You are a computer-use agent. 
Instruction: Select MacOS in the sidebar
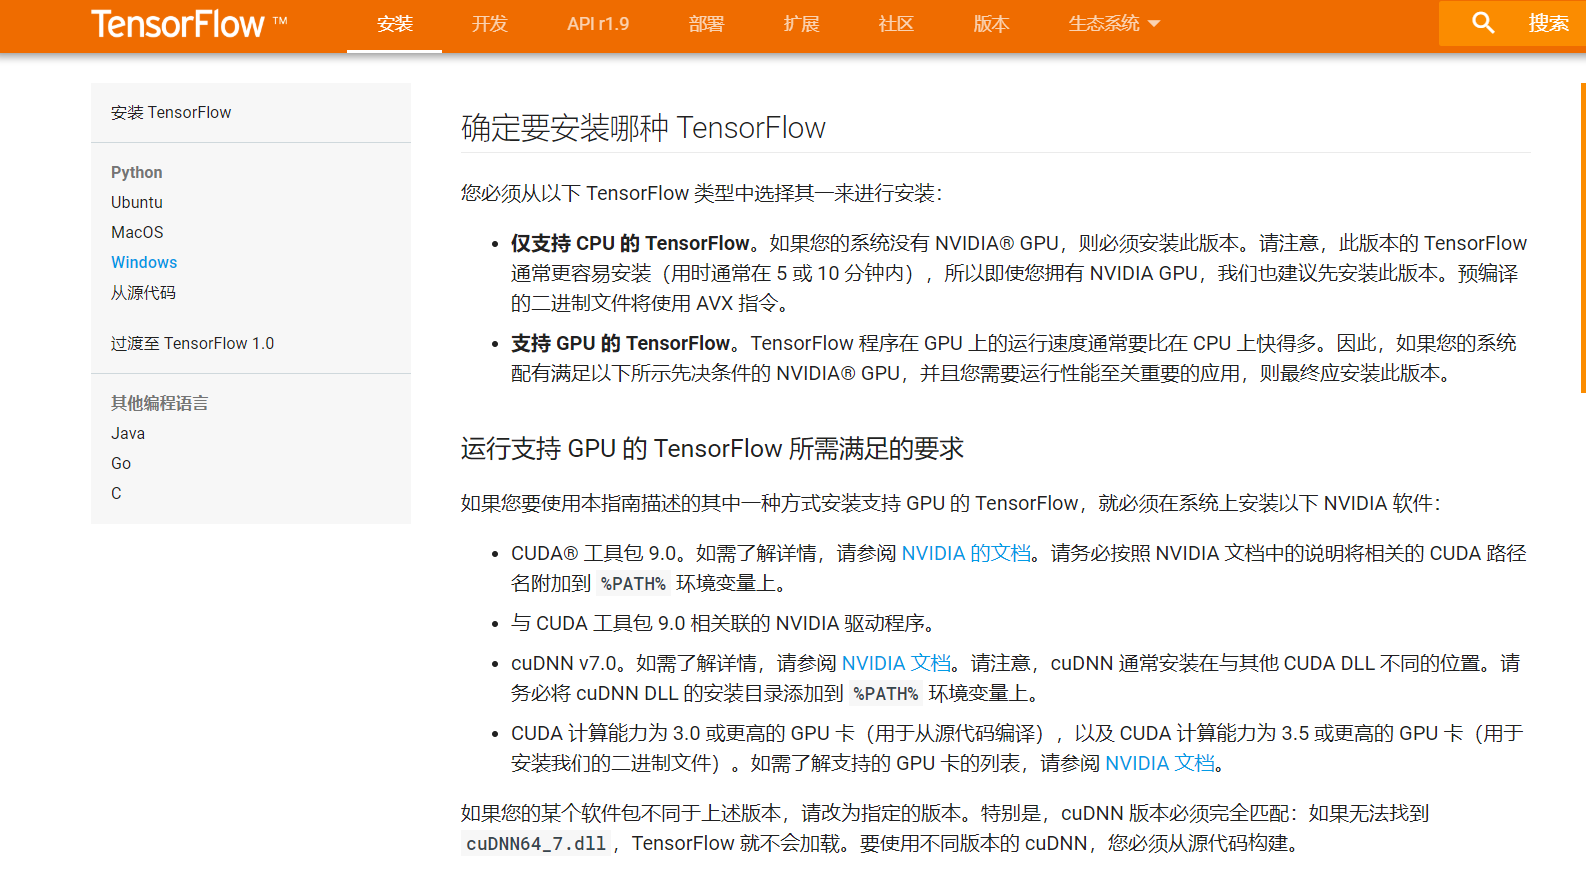(137, 232)
